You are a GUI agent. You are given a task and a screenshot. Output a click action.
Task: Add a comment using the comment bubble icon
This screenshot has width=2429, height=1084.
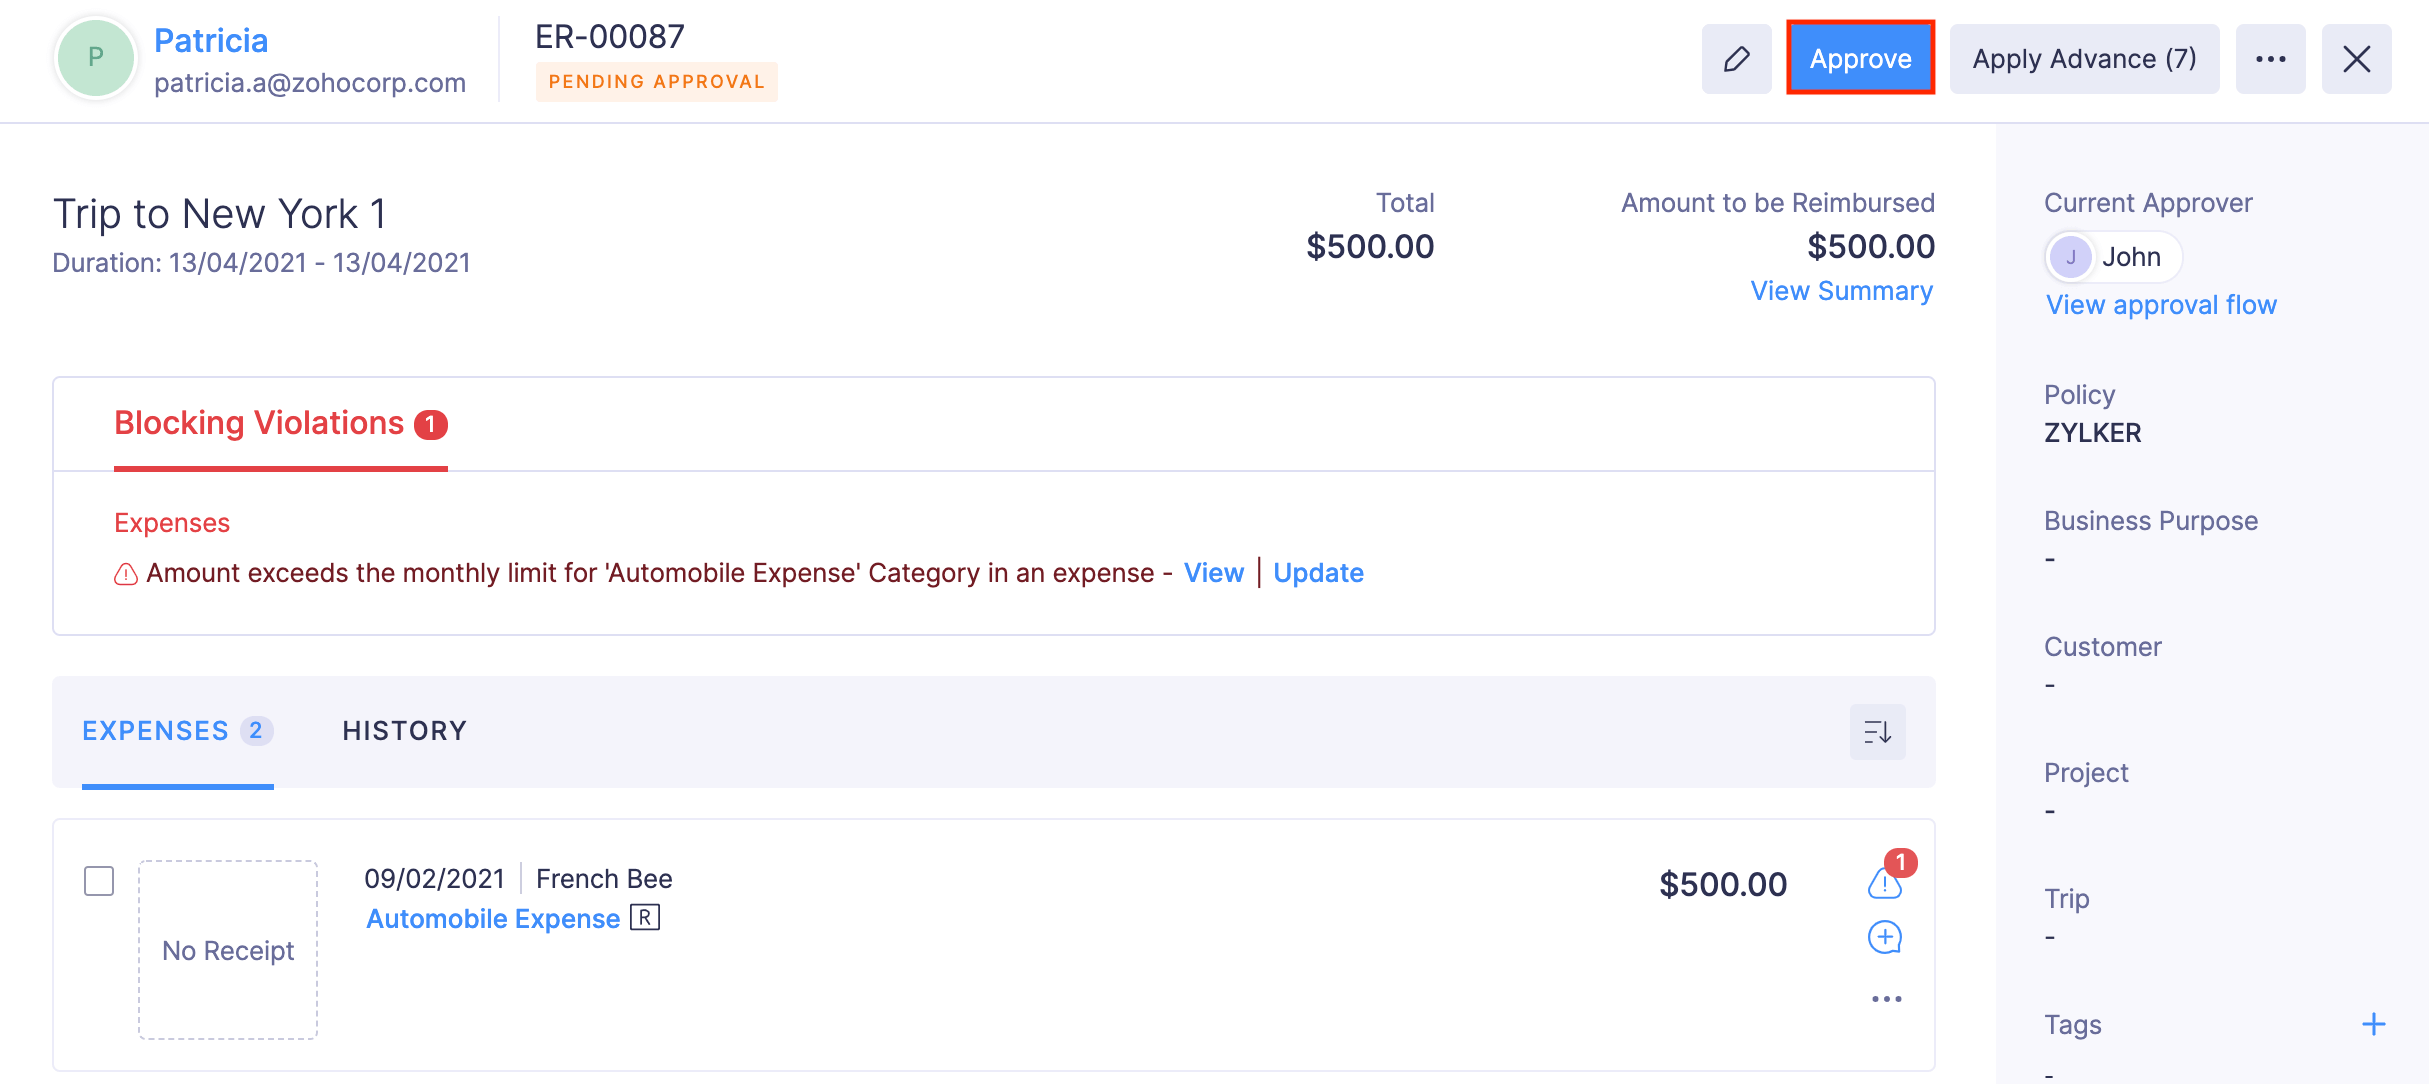(1884, 937)
